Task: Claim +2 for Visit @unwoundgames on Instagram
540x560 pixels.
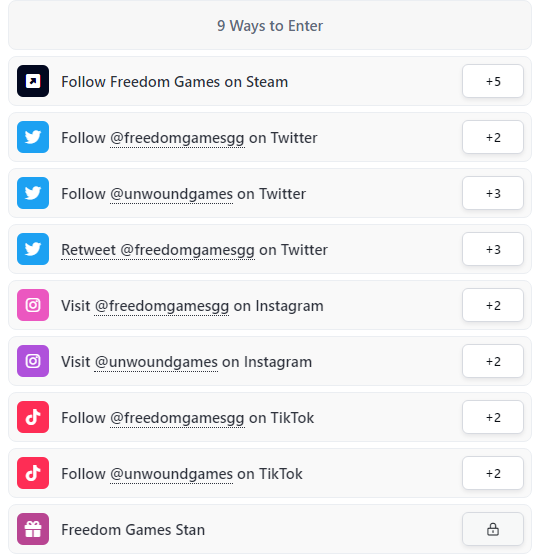Action: 493,361
